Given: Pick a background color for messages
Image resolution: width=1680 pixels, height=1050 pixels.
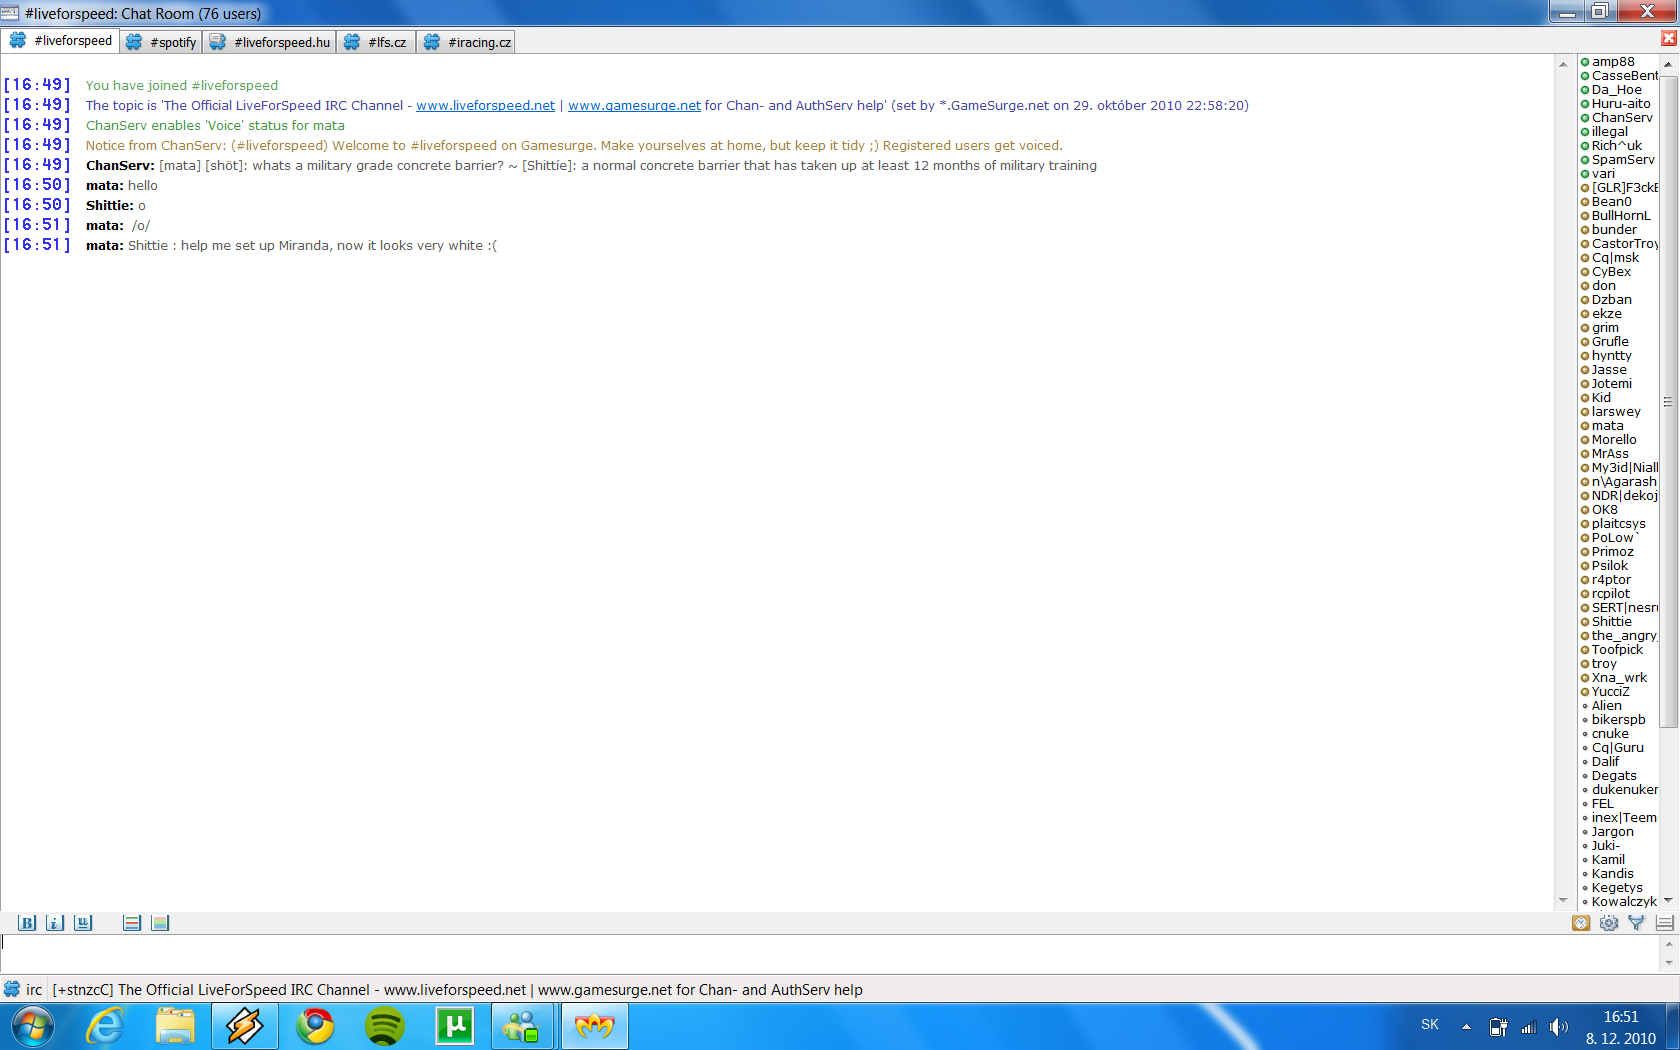Looking at the screenshot, I should [160, 923].
